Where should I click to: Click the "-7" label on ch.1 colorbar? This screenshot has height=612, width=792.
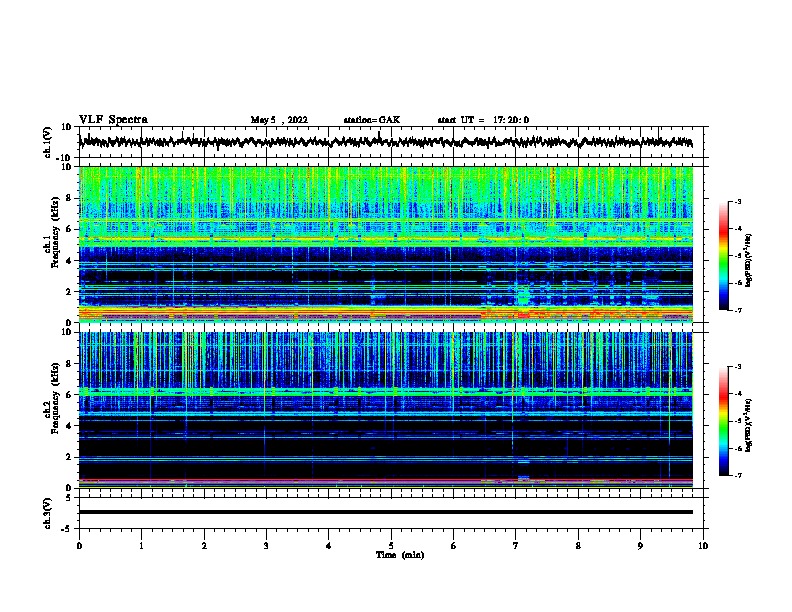coord(737,310)
